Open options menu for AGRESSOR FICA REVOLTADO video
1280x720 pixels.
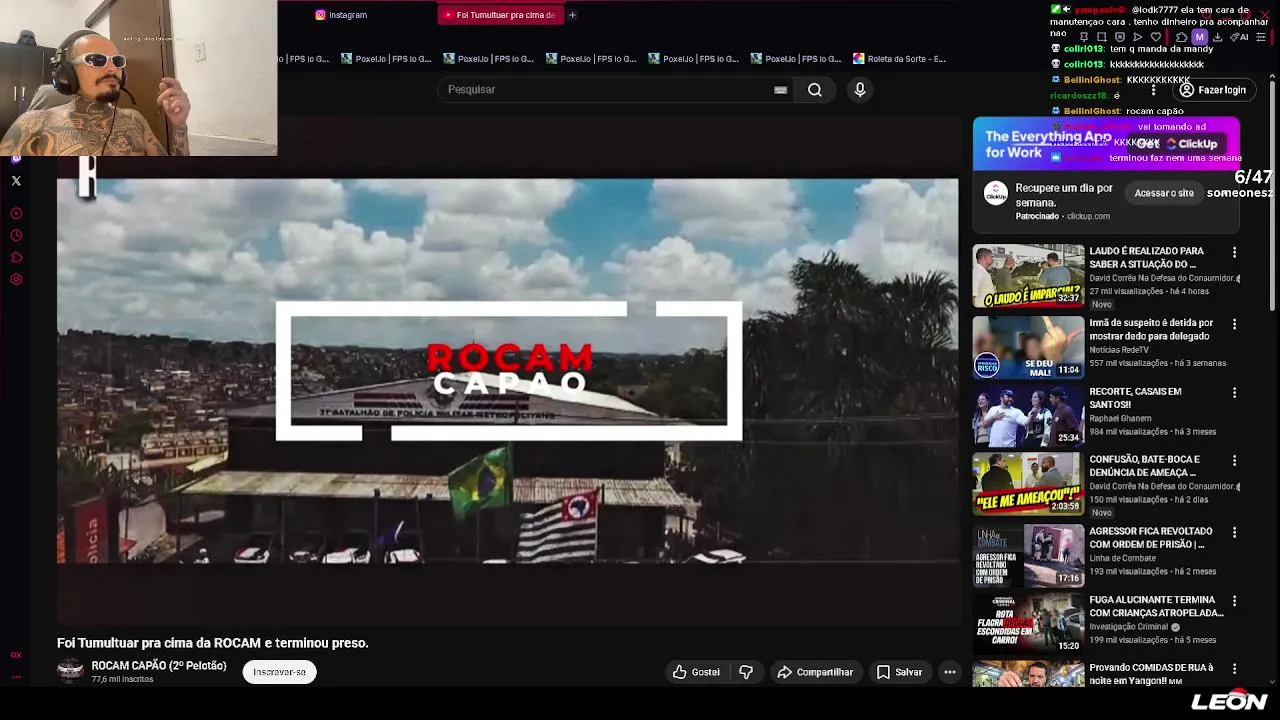(x=1234, y=533)
